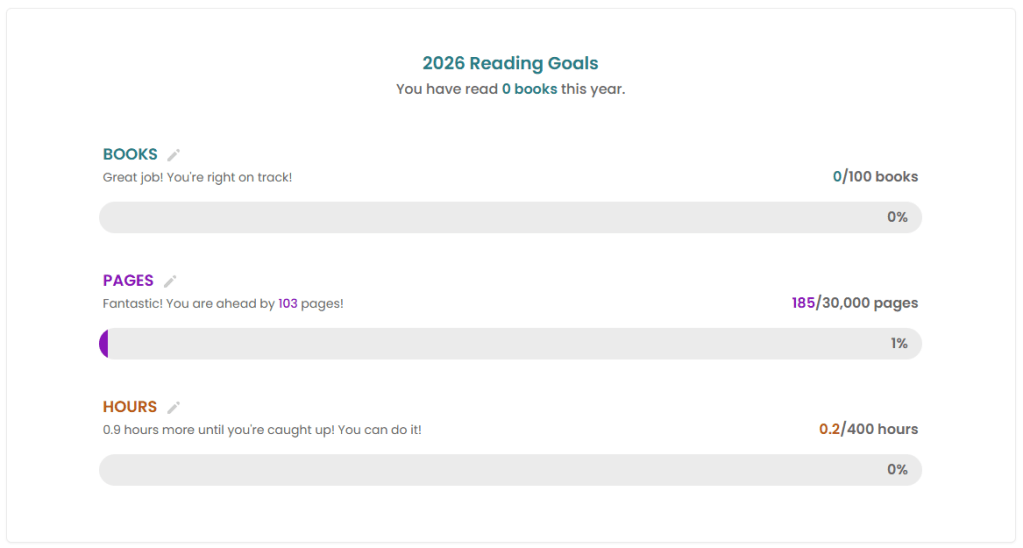
Task: Select the HOURS goal heading
Action: click(130, 406)
